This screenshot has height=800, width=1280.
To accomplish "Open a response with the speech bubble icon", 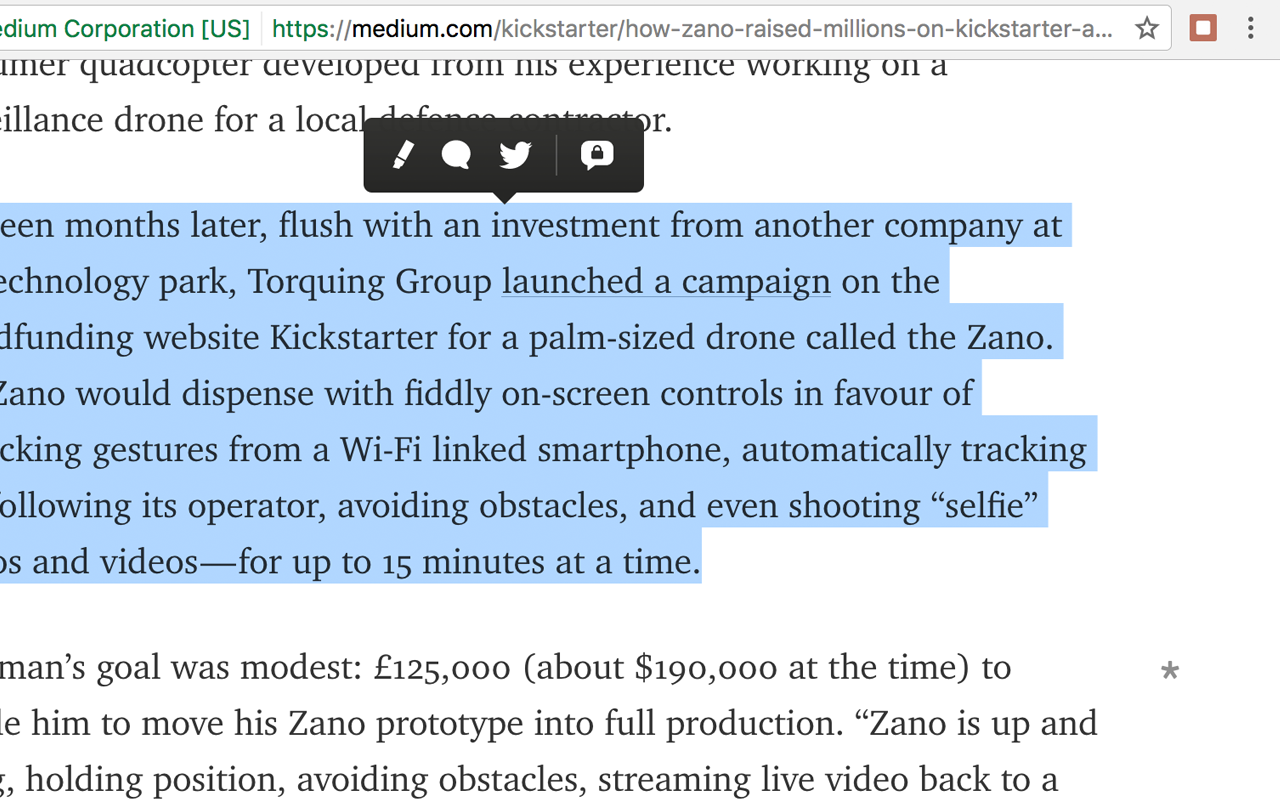I will coord(456,155).
